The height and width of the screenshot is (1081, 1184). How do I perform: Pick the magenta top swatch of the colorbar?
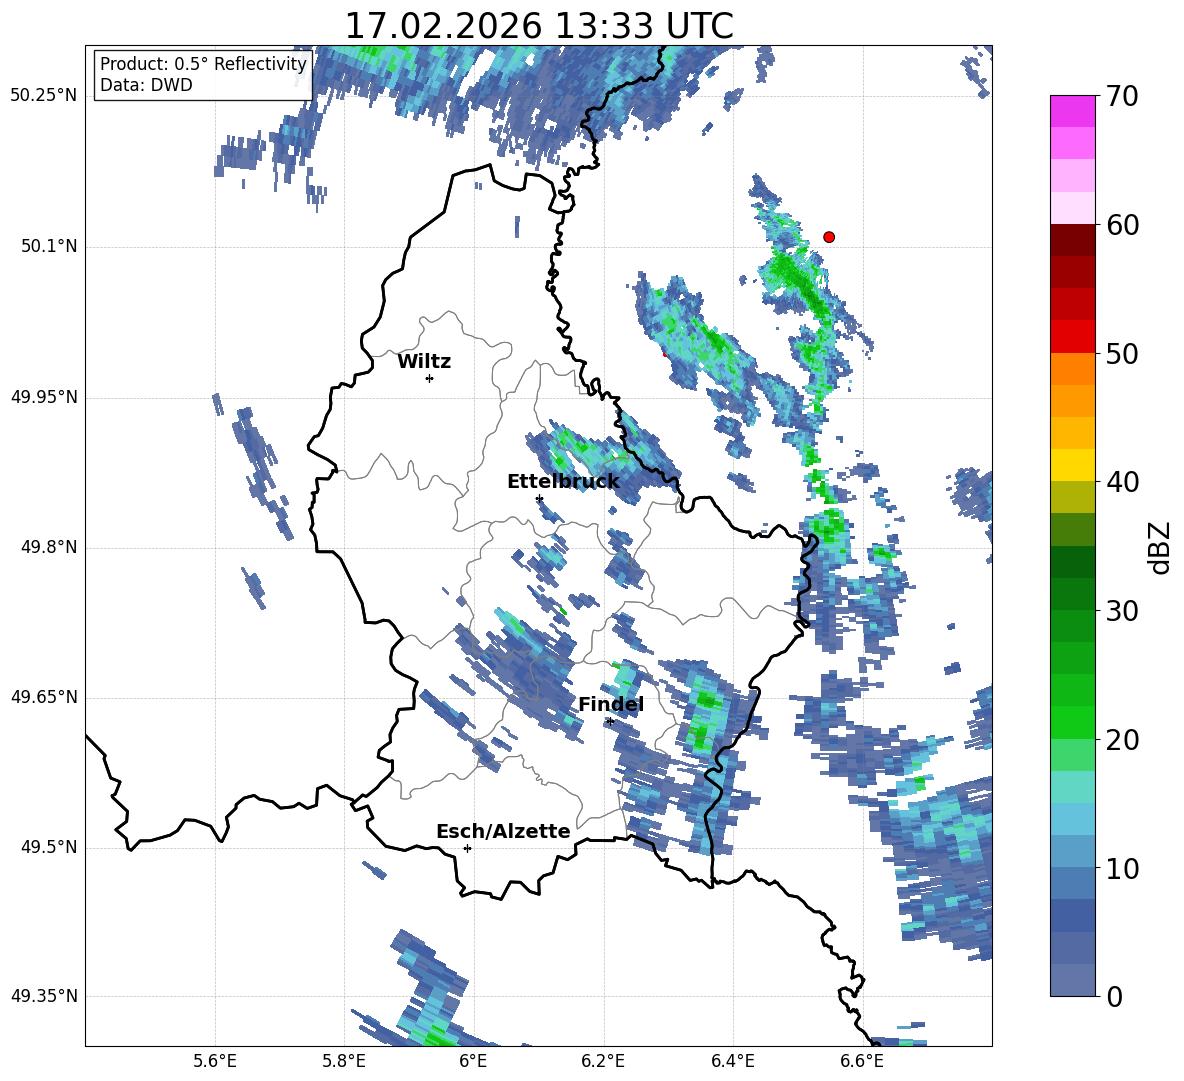pyautogui.click(x=1072, y=111)
